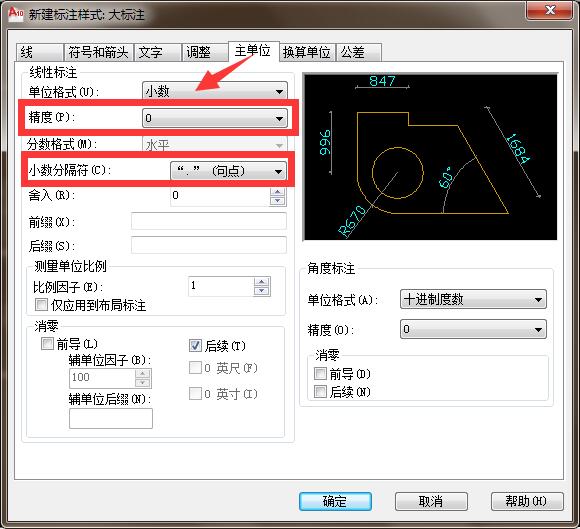Click the 帮助(H) button
Image resolution: width=580 pixels, height=529 pixels.
click(527, 501)
